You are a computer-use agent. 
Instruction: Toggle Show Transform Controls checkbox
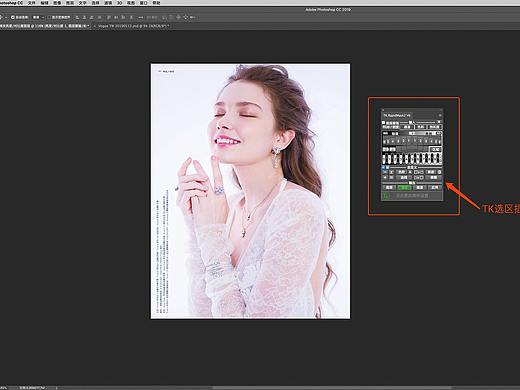49,17
